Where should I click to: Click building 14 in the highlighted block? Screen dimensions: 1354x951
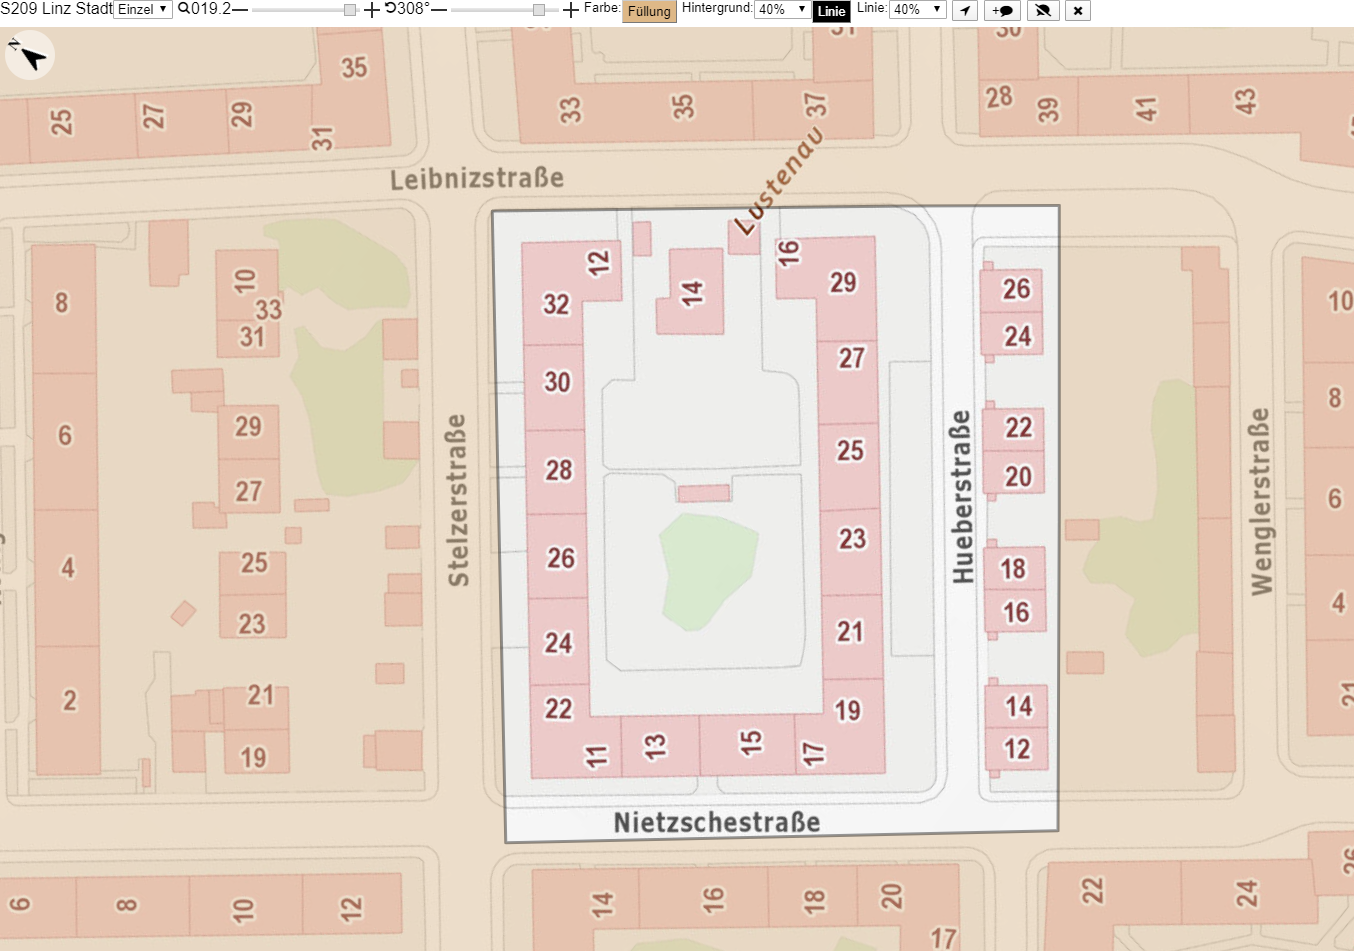[x=691, y=292]
